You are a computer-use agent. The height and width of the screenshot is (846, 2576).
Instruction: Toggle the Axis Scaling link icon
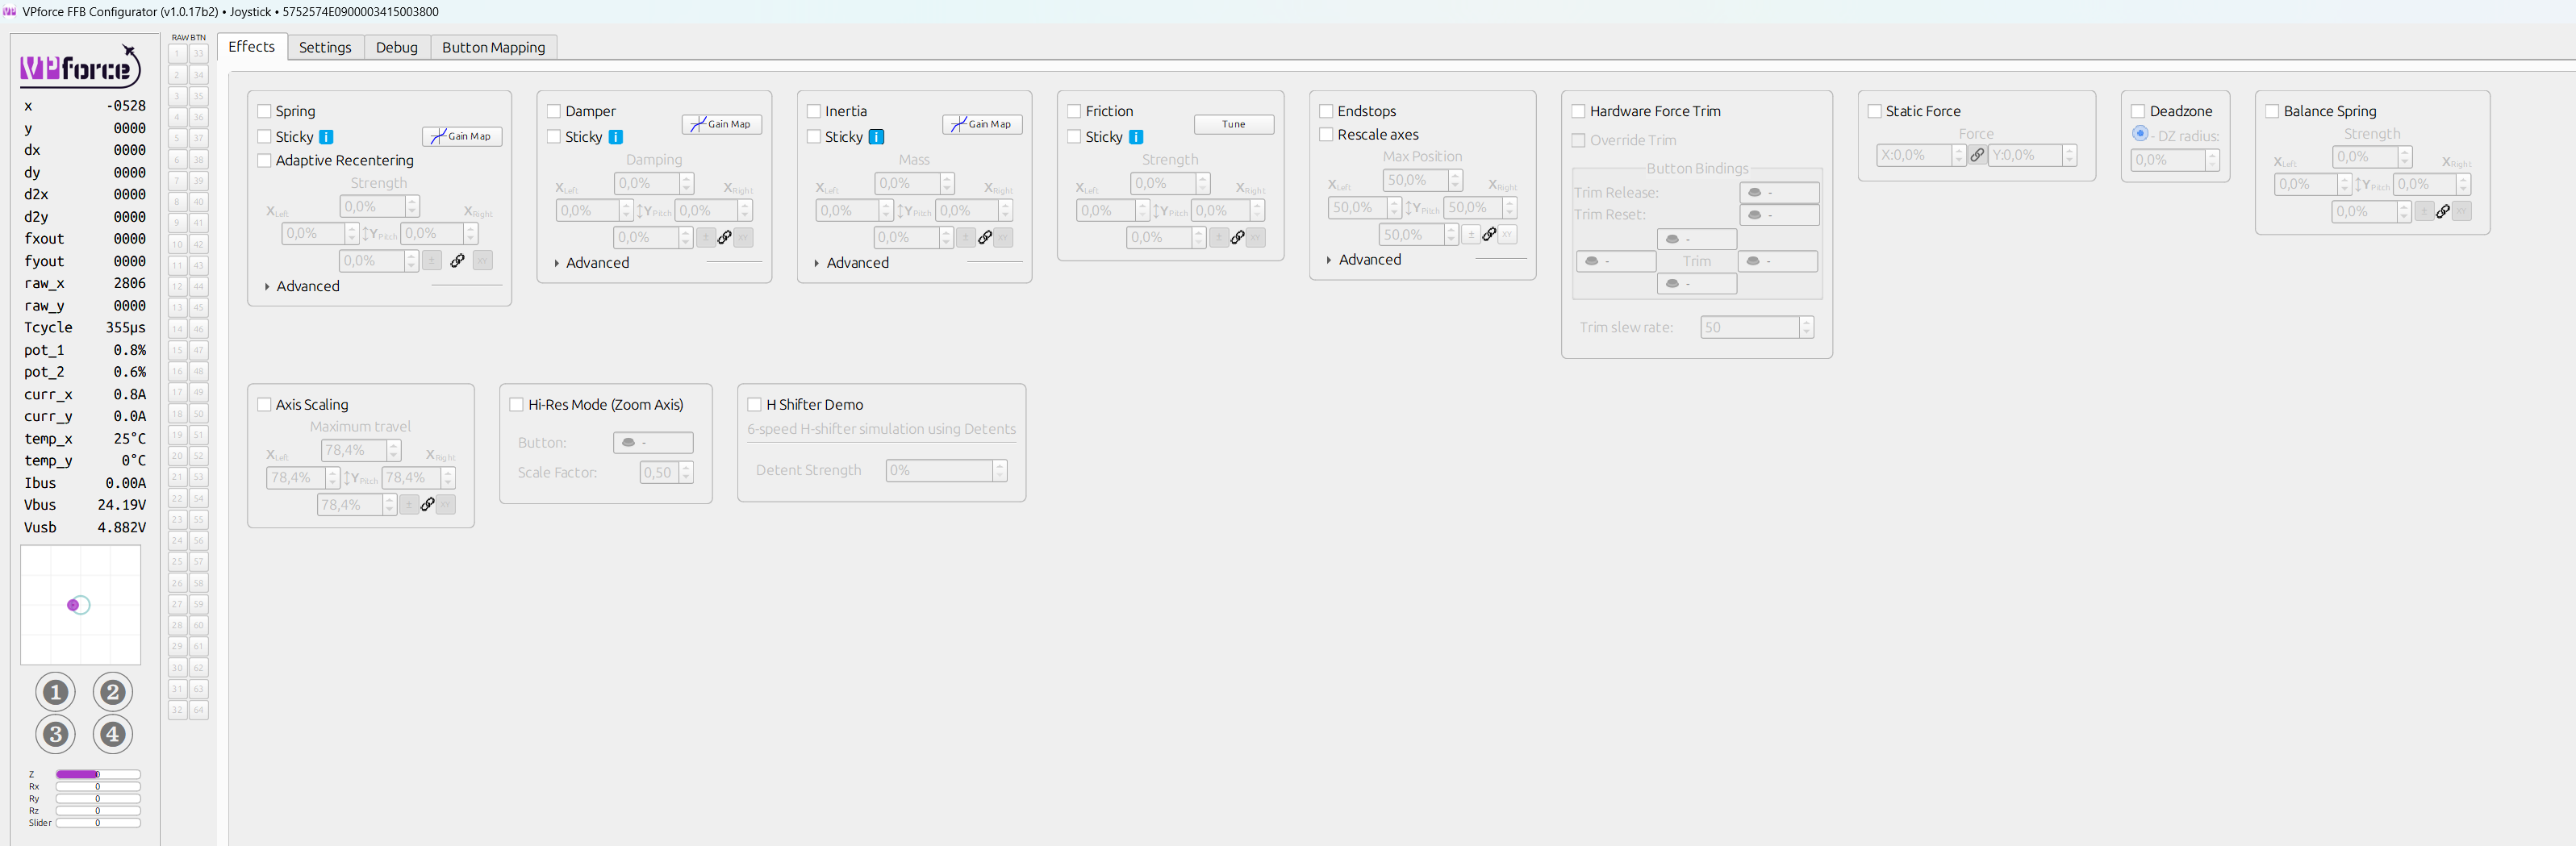[427, 505]
